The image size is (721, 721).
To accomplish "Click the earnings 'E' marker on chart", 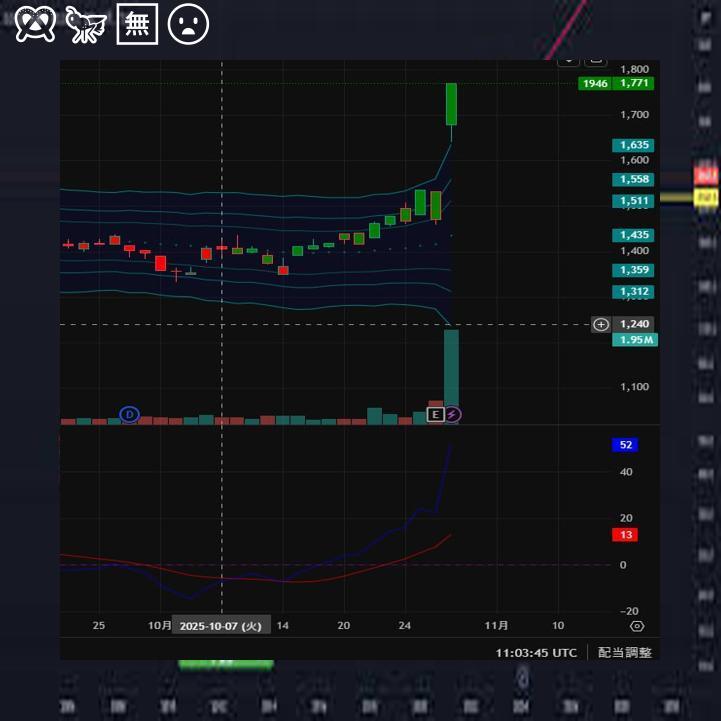I will (x=435, y=414).
